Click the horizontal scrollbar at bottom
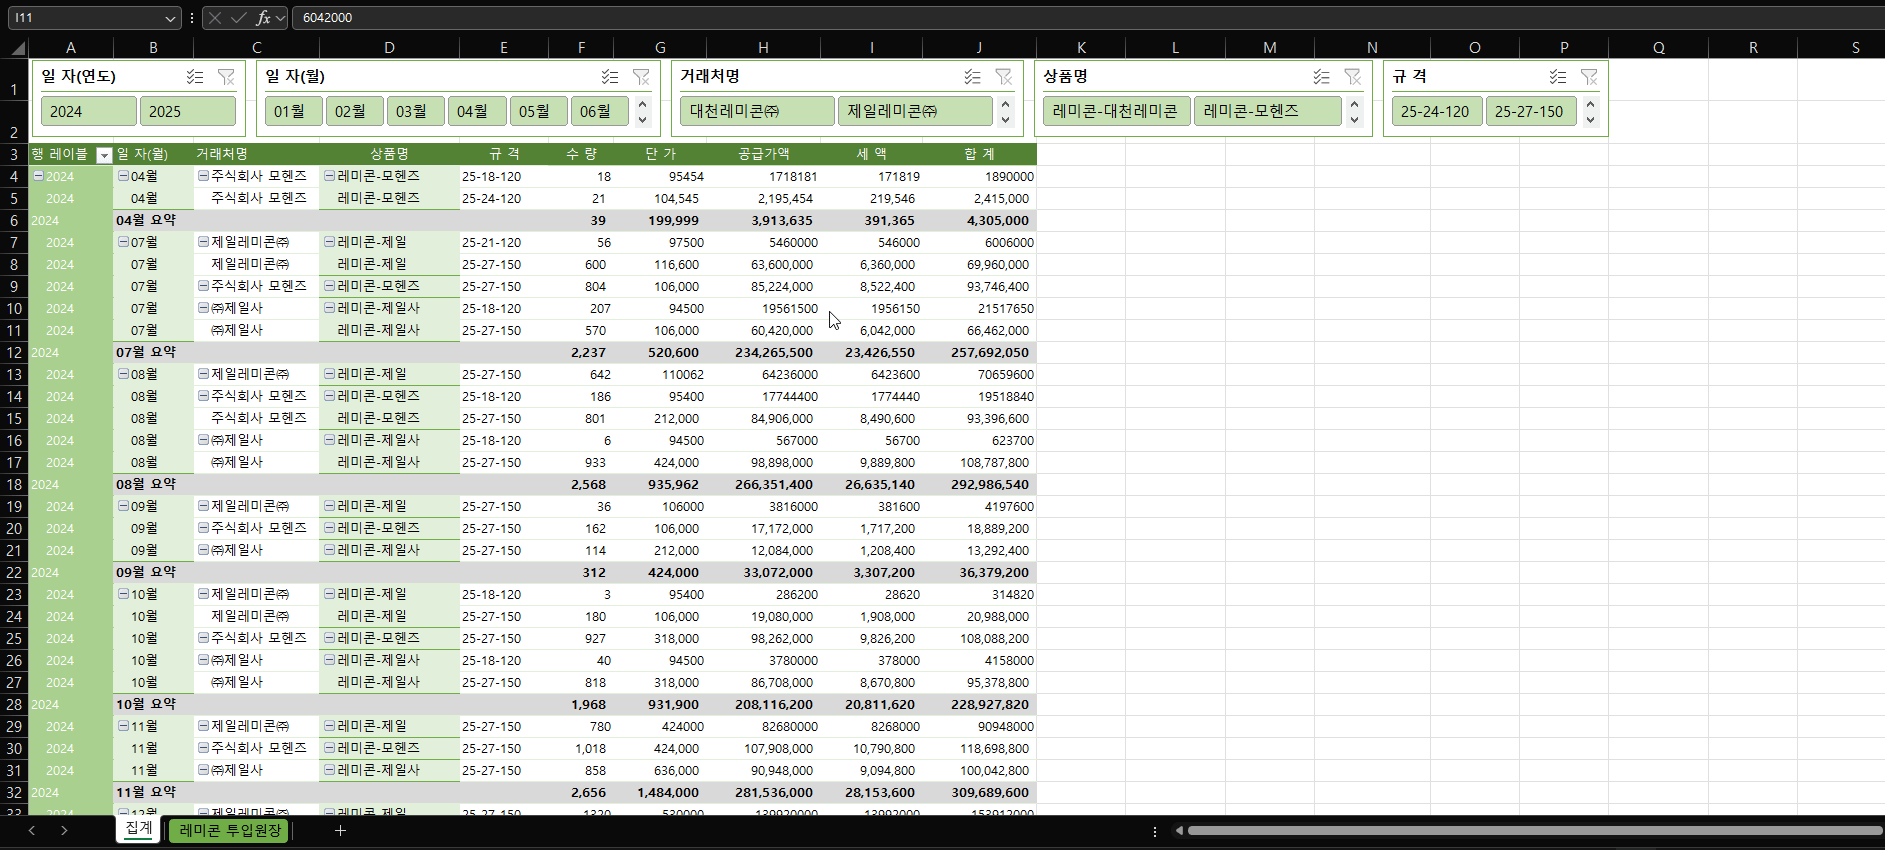Screen dimensions: 1885x850 1530,830
